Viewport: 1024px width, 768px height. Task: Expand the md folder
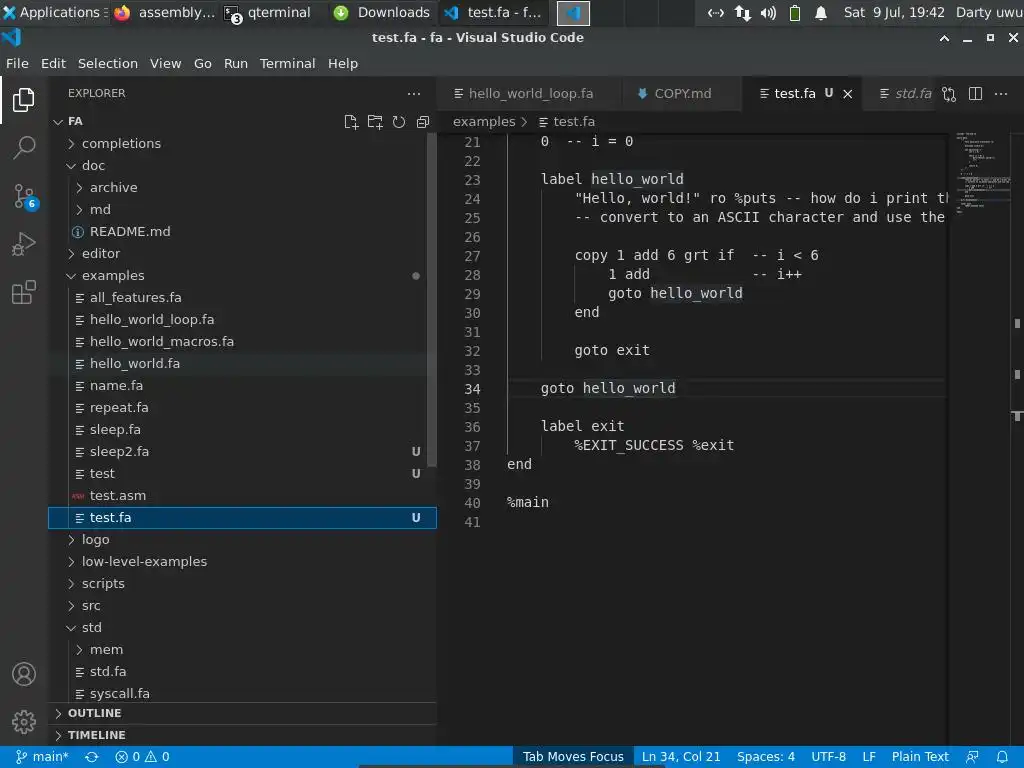(242, 210)
